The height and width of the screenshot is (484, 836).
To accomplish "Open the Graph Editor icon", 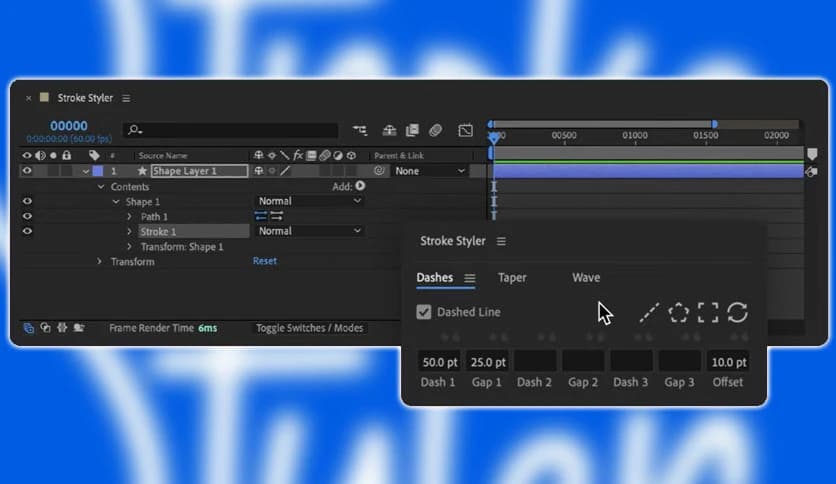I will [465, 130].
